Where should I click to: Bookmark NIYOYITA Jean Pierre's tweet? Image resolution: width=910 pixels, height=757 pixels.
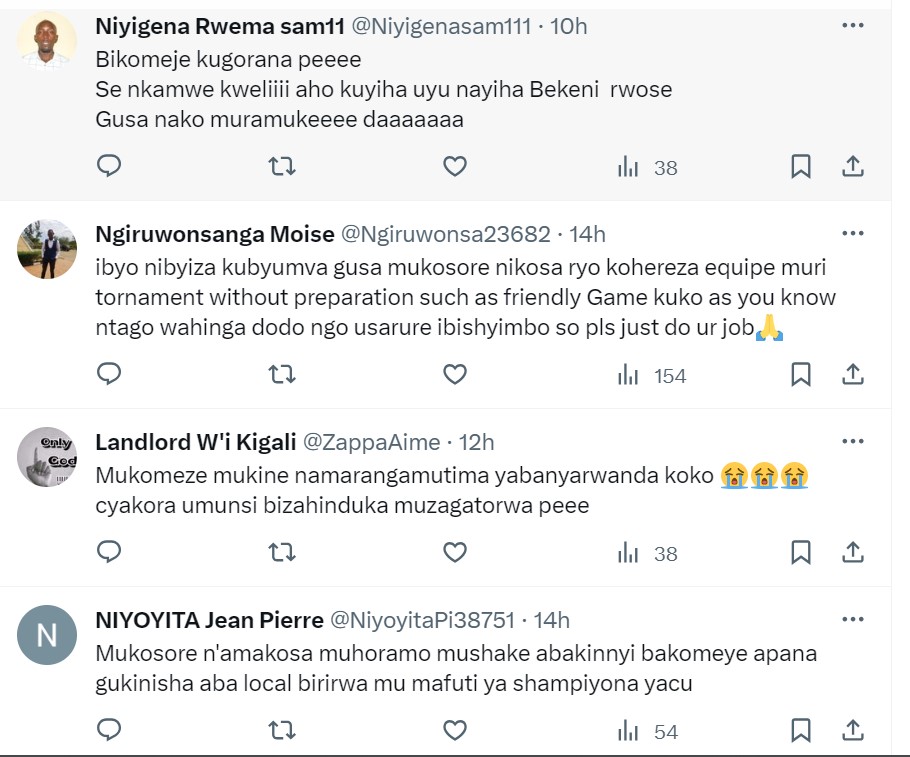click(800, 731)
